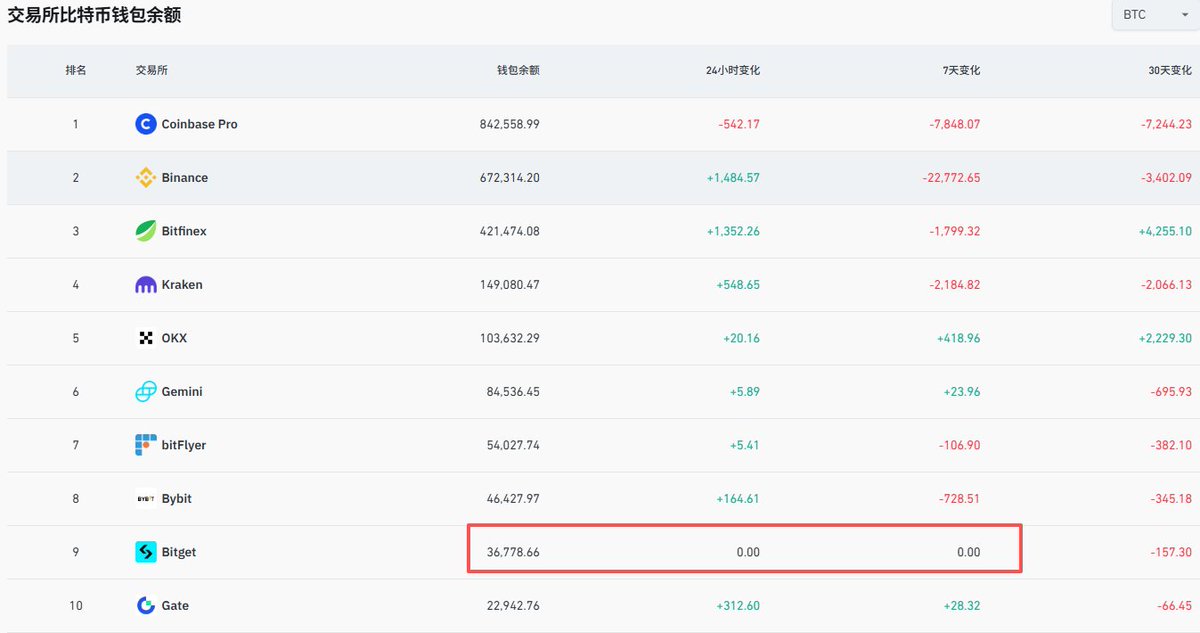
Task: Click the Bitget logo icon
Action: 146,552
